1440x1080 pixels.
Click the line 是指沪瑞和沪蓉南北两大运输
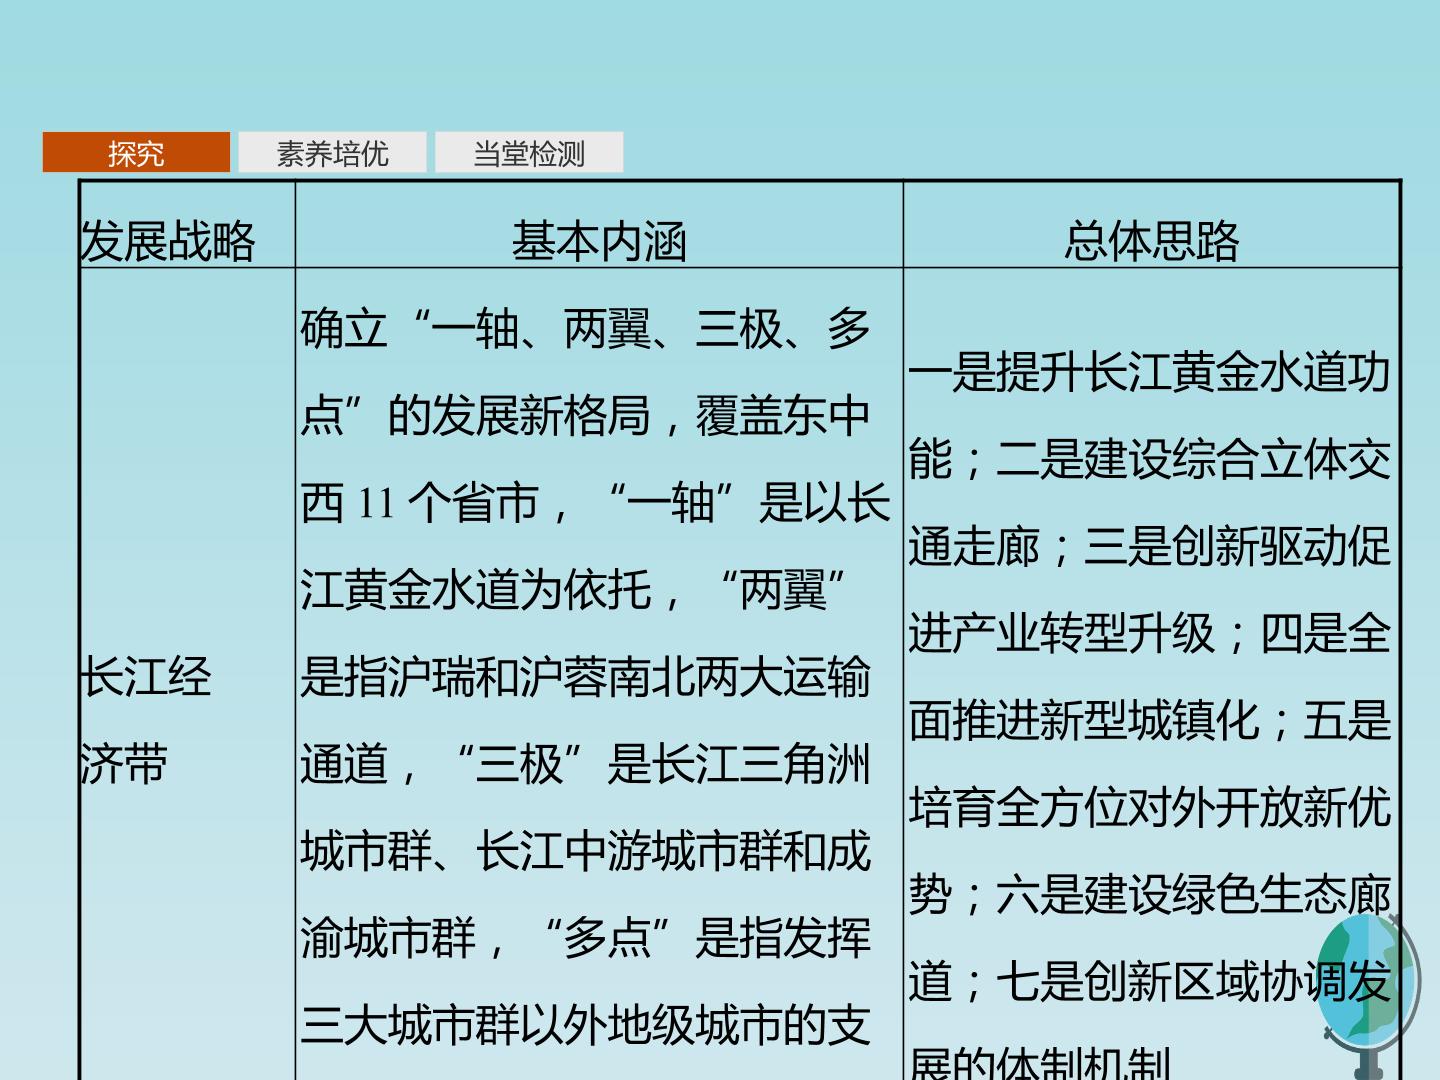point(585,677)
